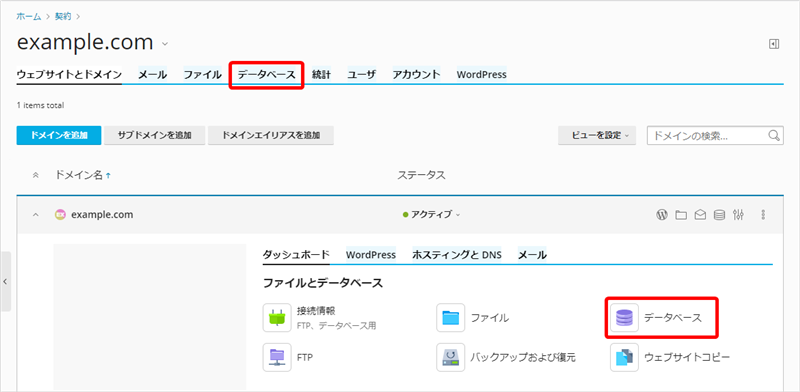Toggle the side panel icon at top right
Screen dimensions: 800x392
[774, 44]
